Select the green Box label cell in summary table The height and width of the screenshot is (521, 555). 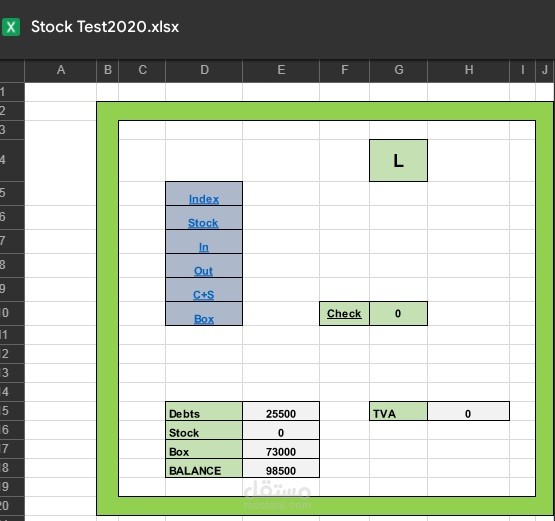click(204, 450)
